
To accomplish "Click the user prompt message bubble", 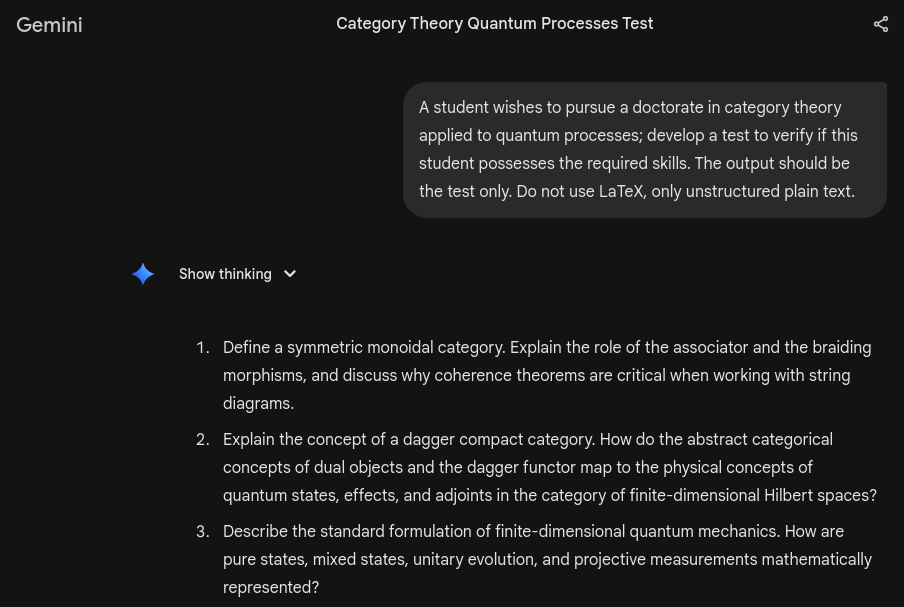I will click(644, 150).
